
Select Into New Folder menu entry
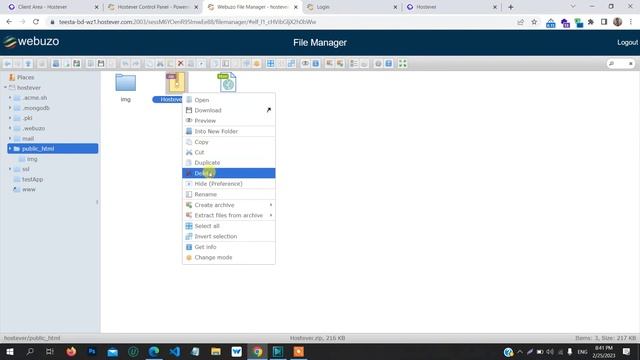pos(229,131)
